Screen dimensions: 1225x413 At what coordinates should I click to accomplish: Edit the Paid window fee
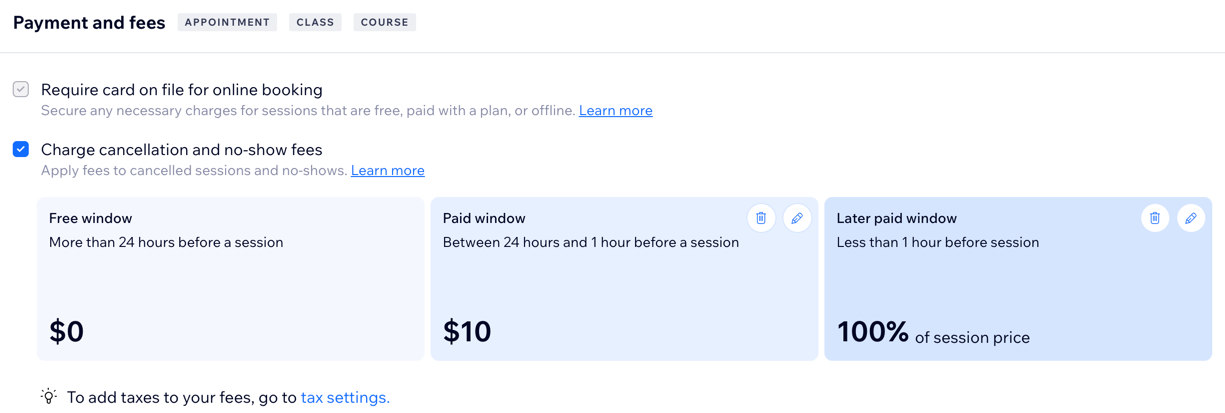click(797, 218)
